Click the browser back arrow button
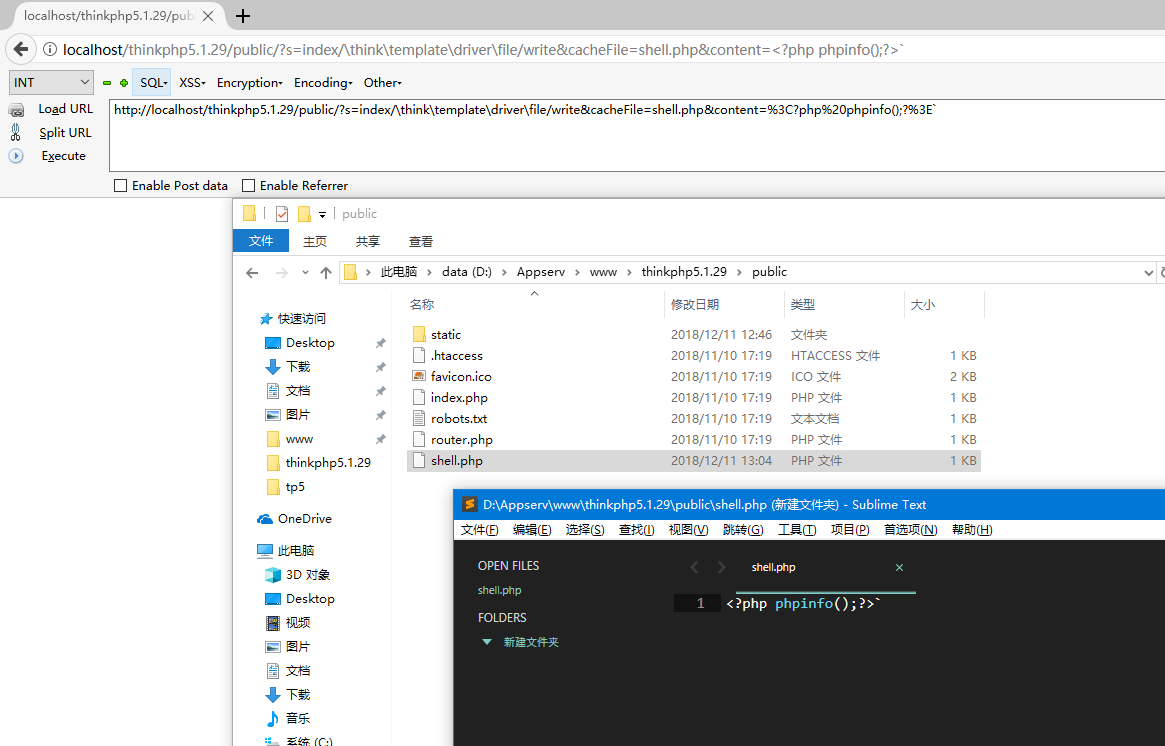This screenshot has width=1165, height=746. point(21,49)
